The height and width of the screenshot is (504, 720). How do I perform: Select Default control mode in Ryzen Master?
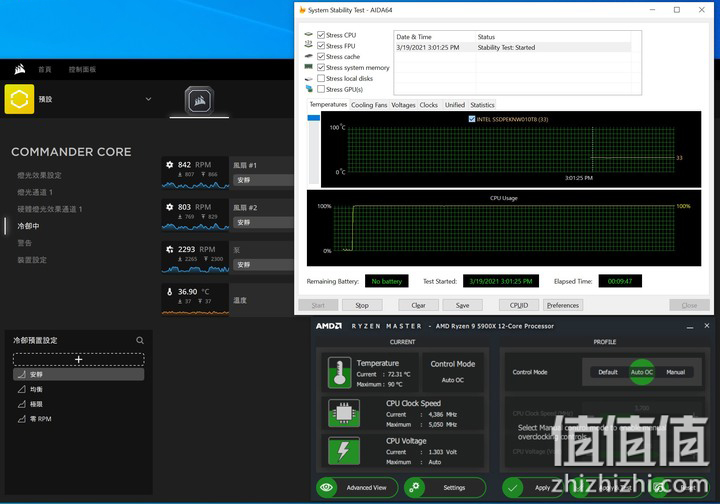click(x=608, y=372)
